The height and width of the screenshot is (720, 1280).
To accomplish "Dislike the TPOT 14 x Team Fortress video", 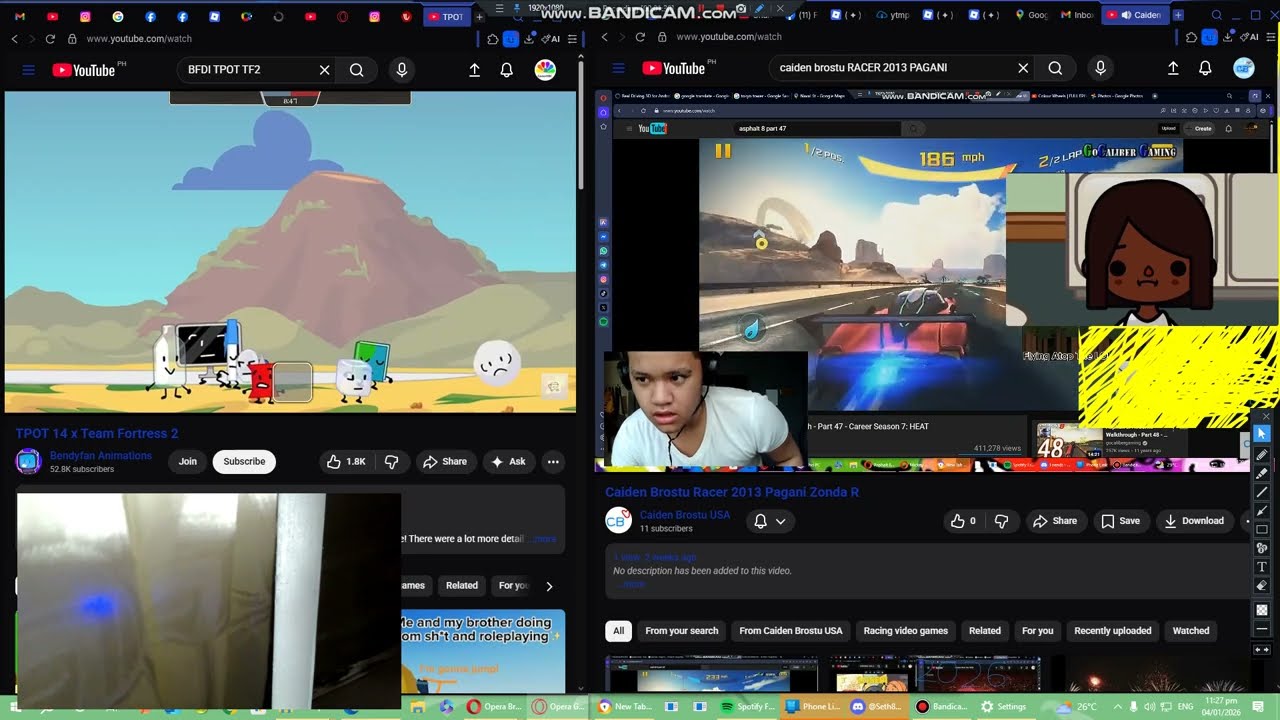I will [x=391, y=462].
